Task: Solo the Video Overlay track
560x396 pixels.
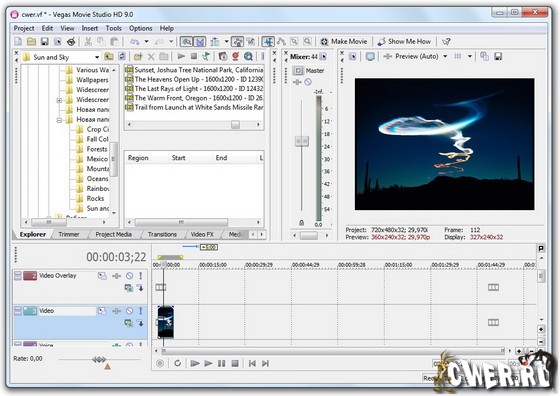Action: [x=141, y=276]
